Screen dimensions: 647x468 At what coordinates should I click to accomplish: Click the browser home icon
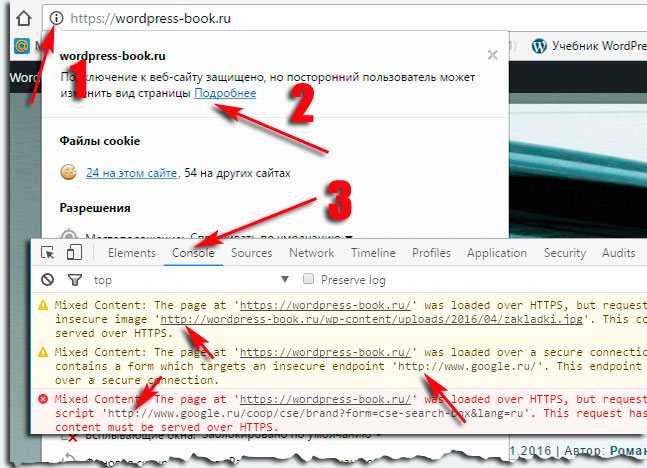(24, 18)
